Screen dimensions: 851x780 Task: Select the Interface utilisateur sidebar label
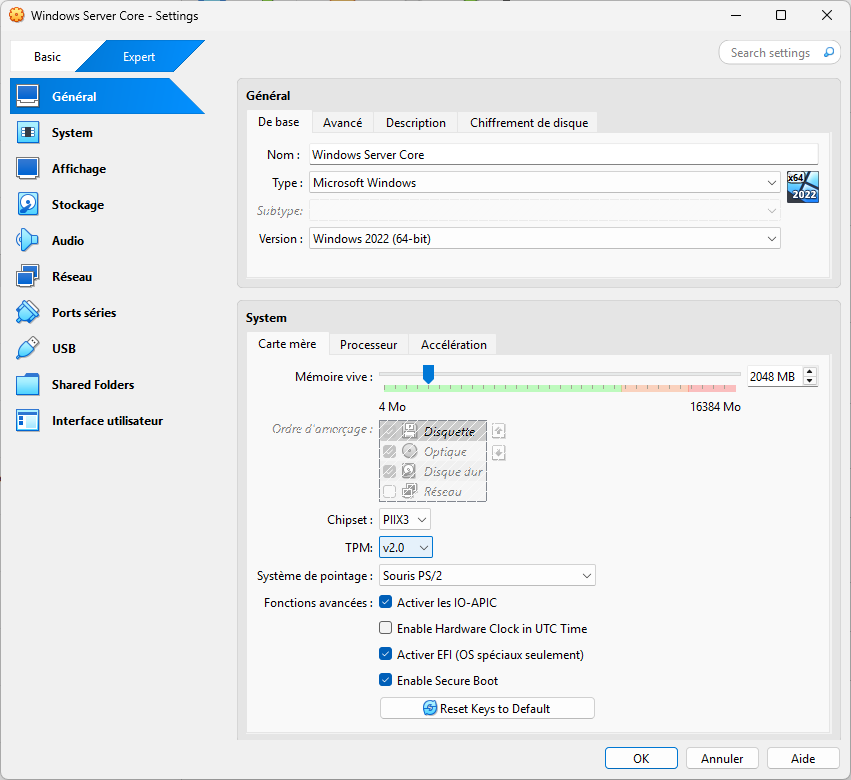pos(107,421)
